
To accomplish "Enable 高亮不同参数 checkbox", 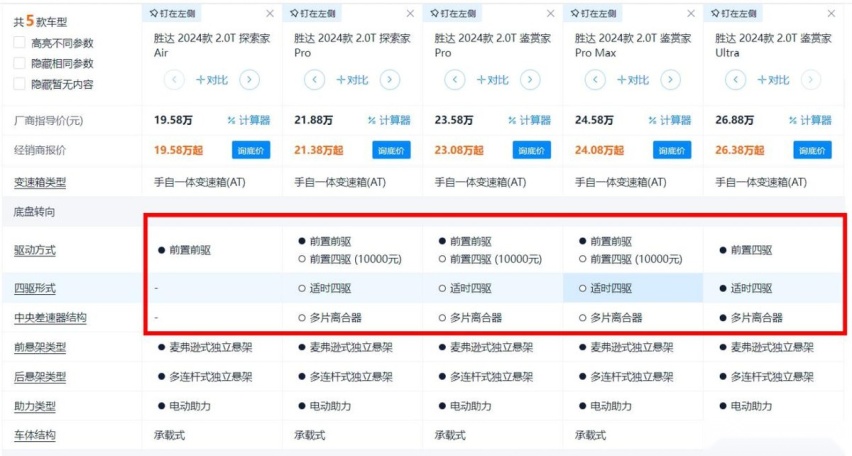I will [x=19, y=42].
